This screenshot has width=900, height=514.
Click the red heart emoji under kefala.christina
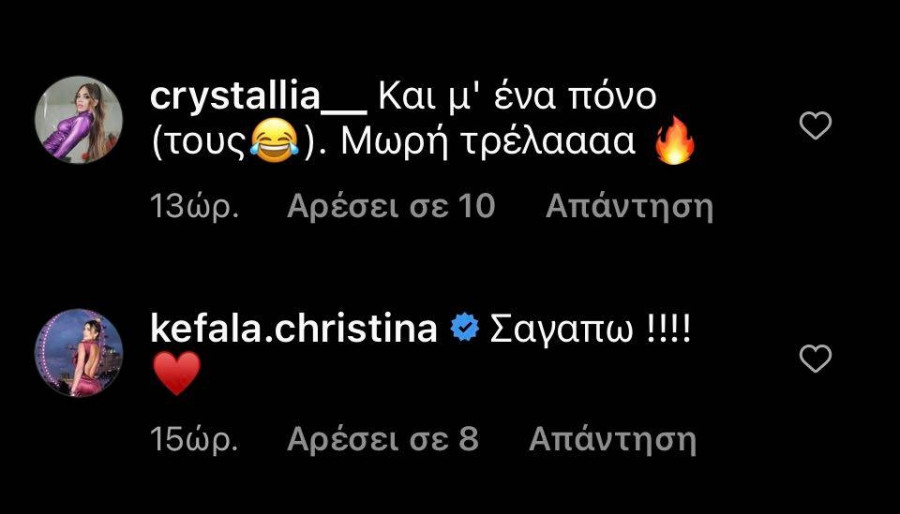click(x=177, y=373)
